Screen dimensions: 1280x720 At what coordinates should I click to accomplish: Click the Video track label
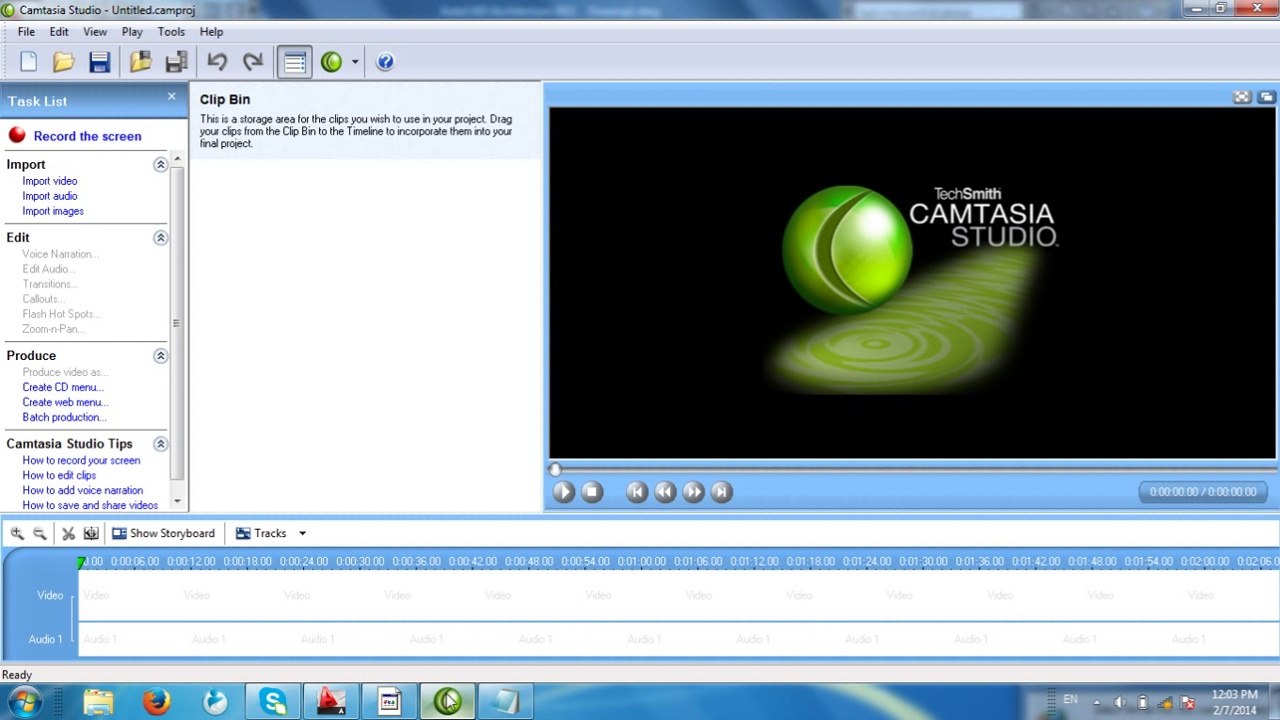pos(50,595)
